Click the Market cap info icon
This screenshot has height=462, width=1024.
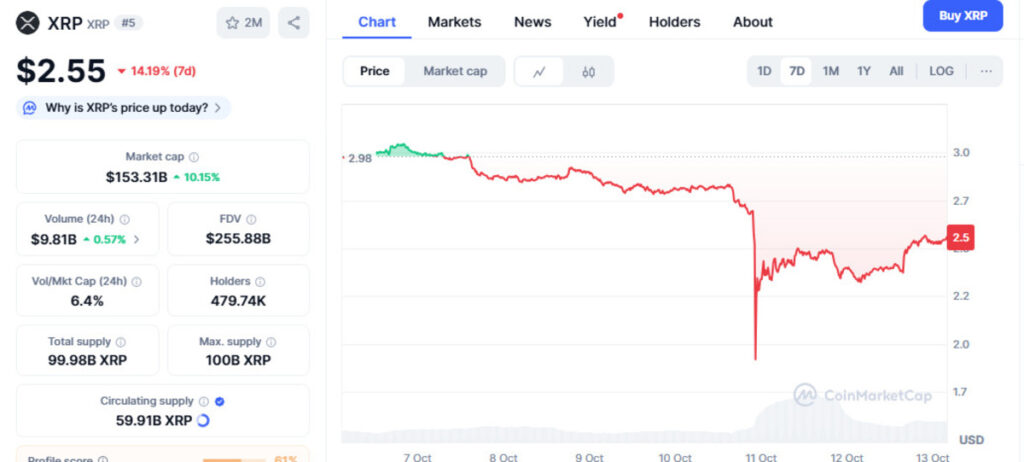[194, 157]
